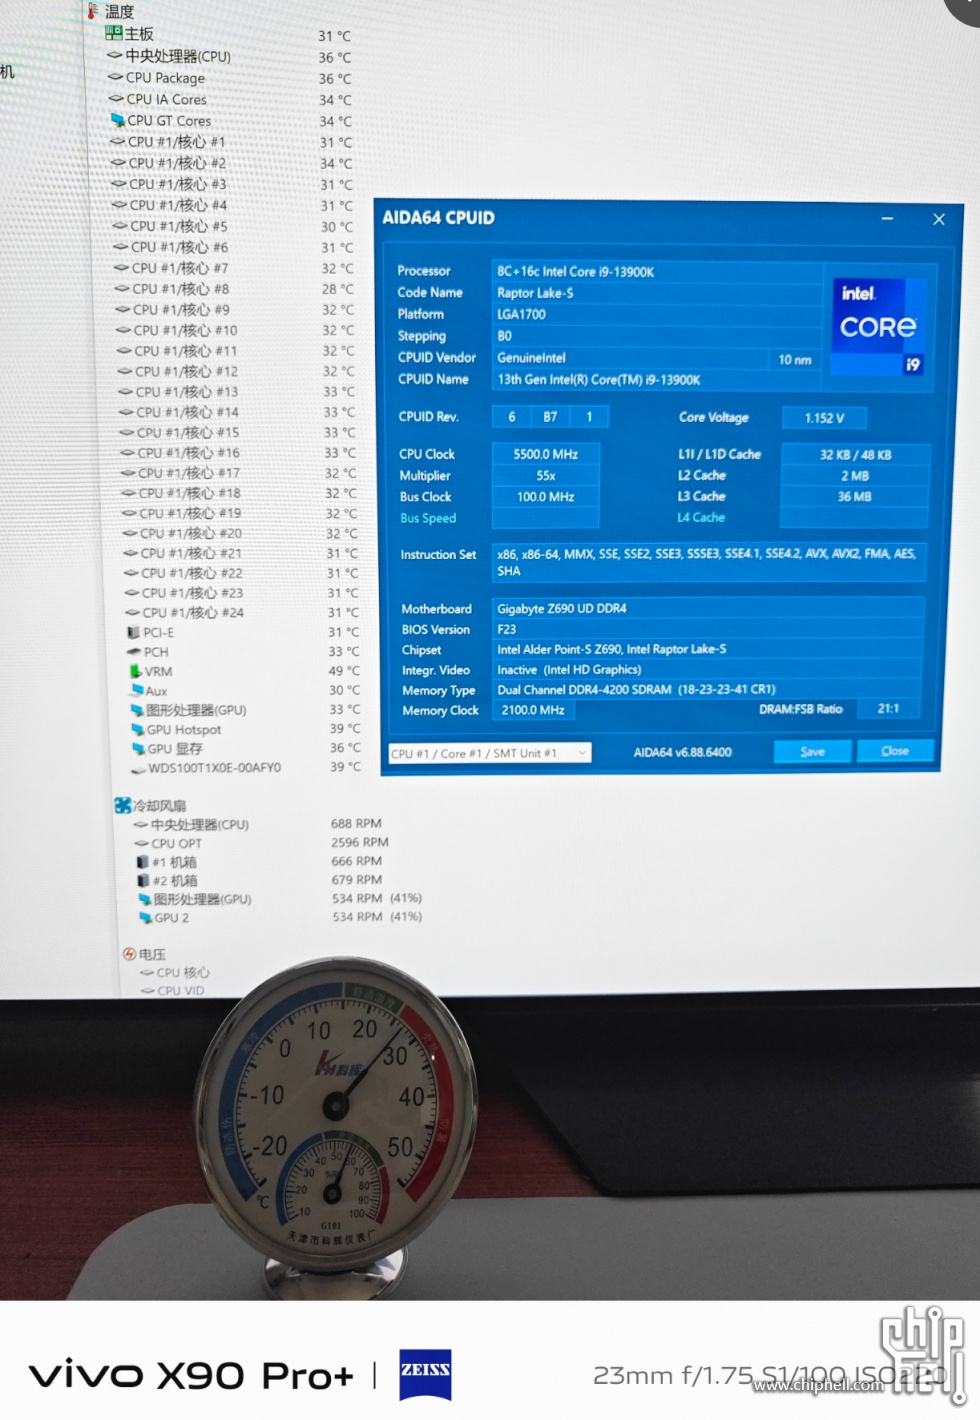Click the blue L4 Cache label
The width and height of the screenshot is (980, 1420).
pyautogui.click(x=701, y=517)
